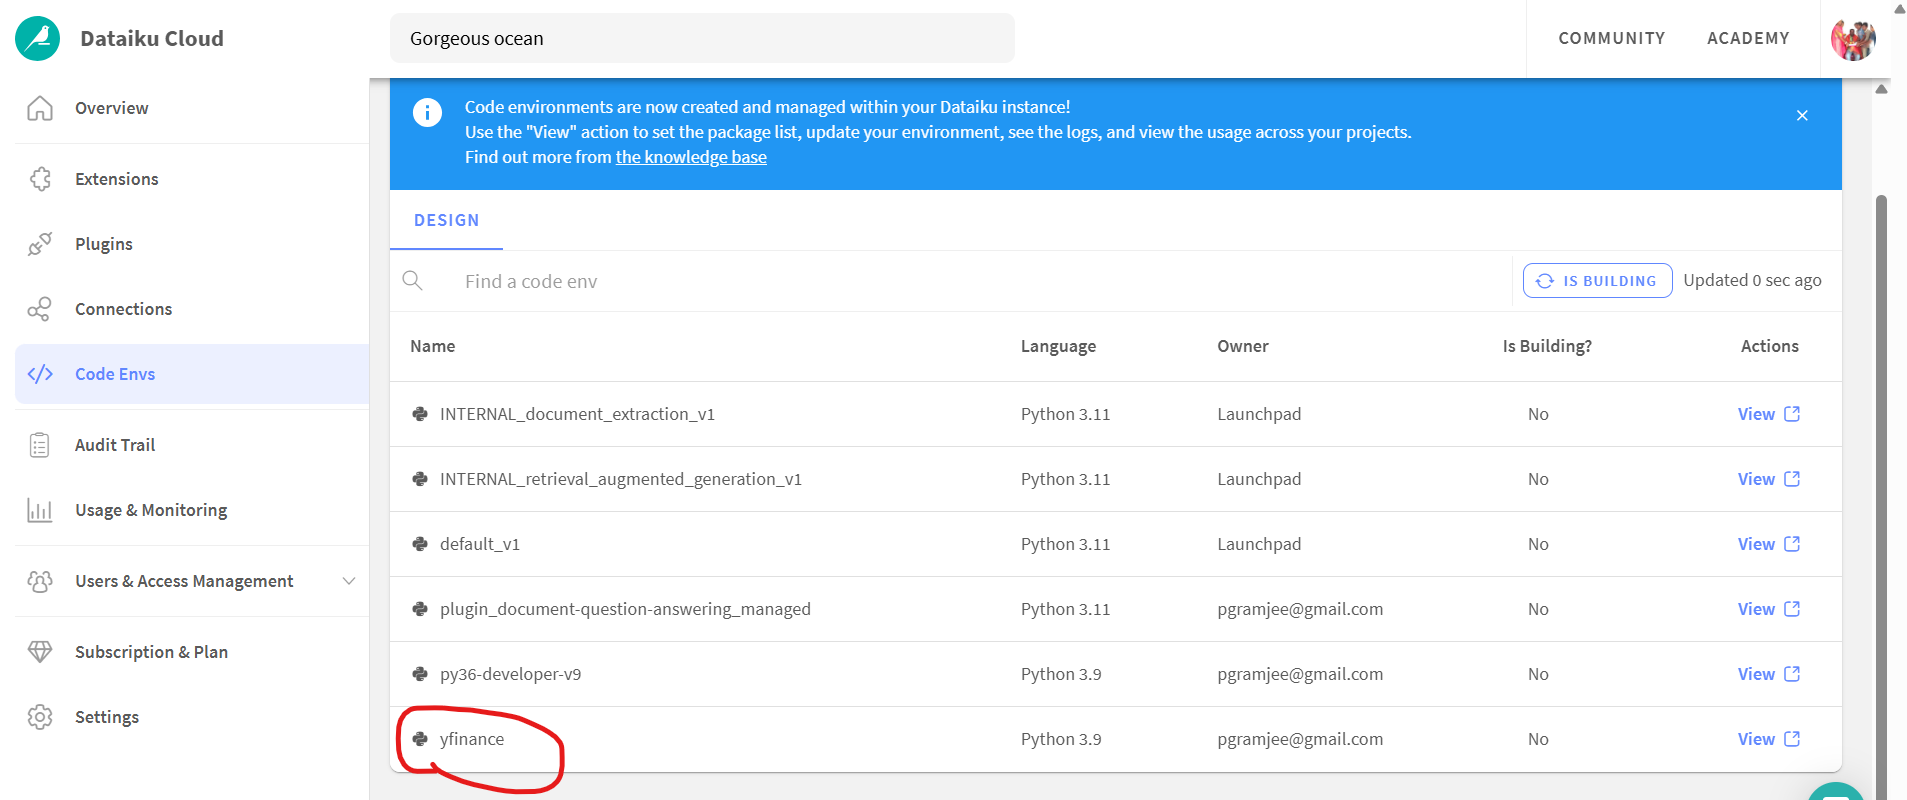Open external link icon for INTERNAL_document_extraction_v1

(x=1792, y=414)
